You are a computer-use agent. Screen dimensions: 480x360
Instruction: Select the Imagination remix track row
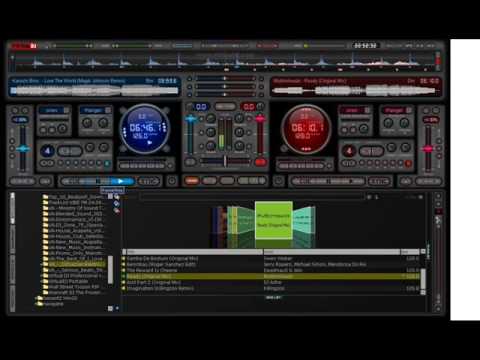(271, 288)
